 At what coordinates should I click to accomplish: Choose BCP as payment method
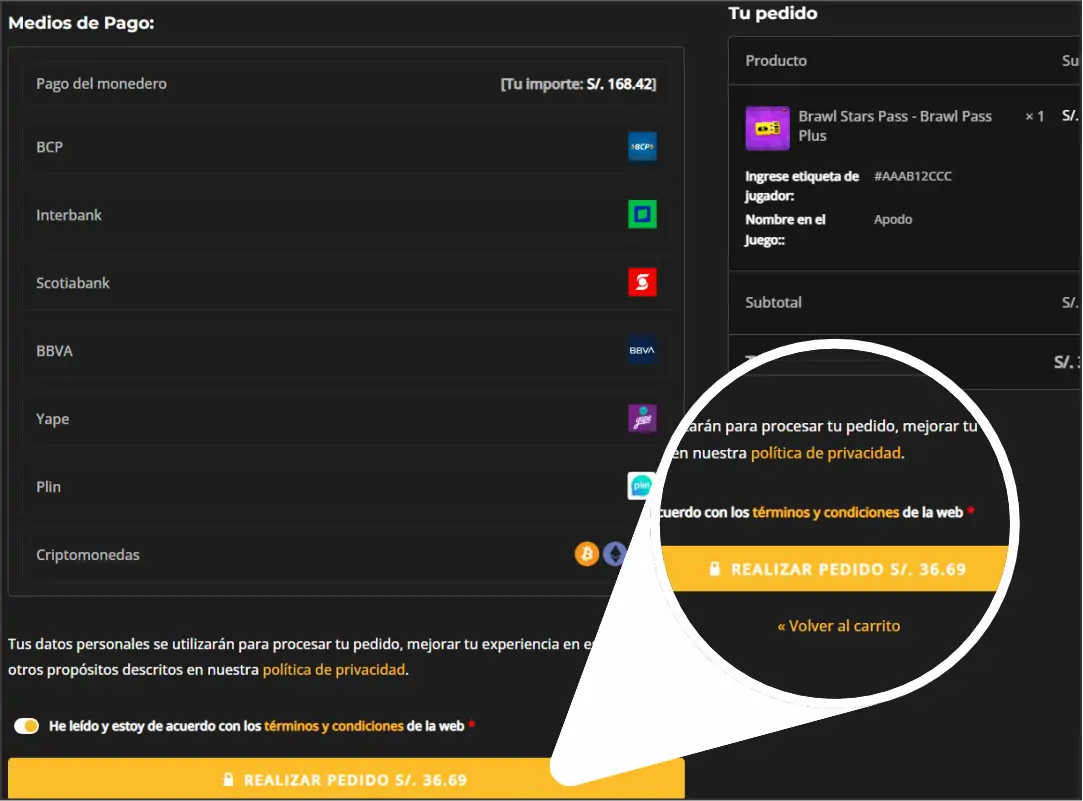click(346, 147)
